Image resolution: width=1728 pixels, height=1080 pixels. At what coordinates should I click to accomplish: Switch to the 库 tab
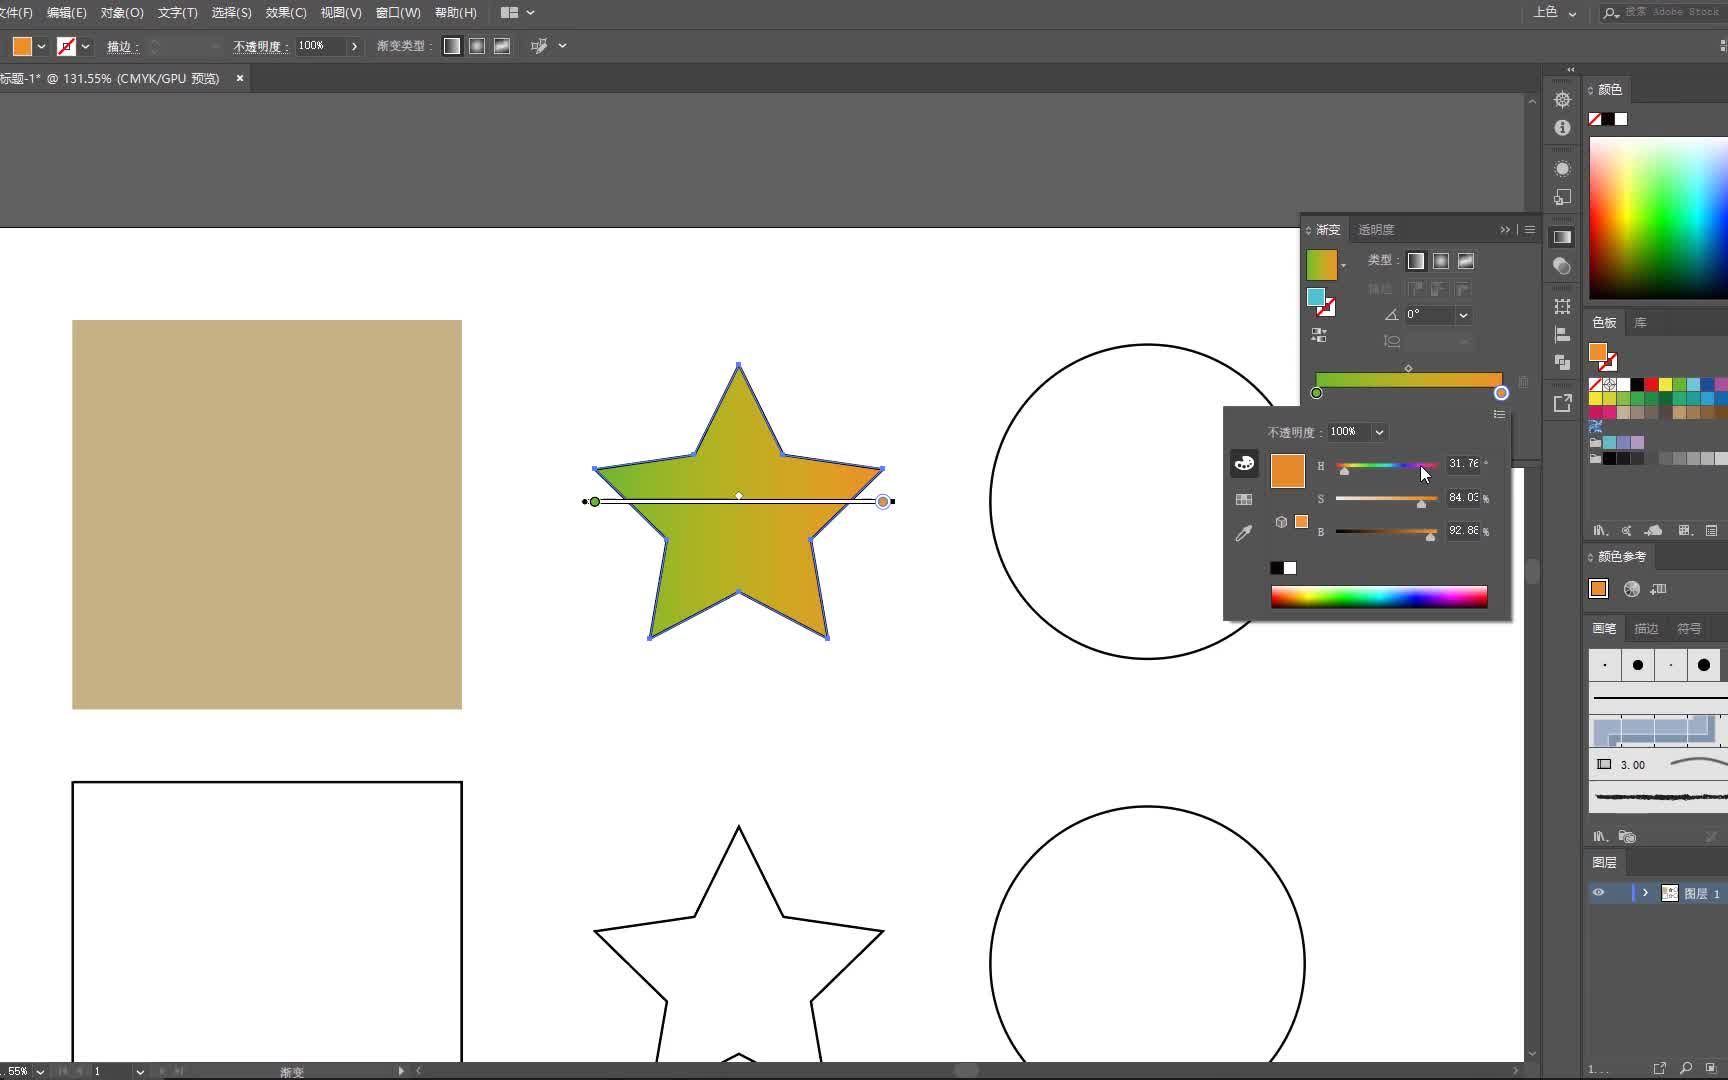coord(1640,323)
